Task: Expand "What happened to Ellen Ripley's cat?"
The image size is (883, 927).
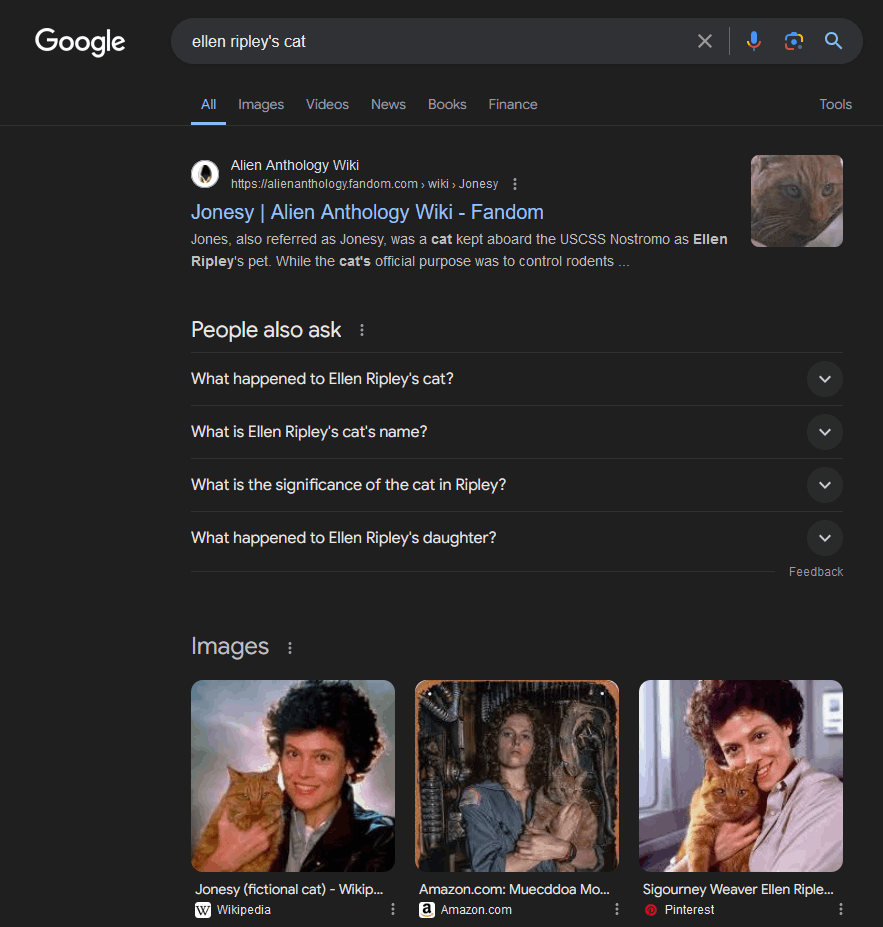Action: pyautogui.click(x=824, y=379)
